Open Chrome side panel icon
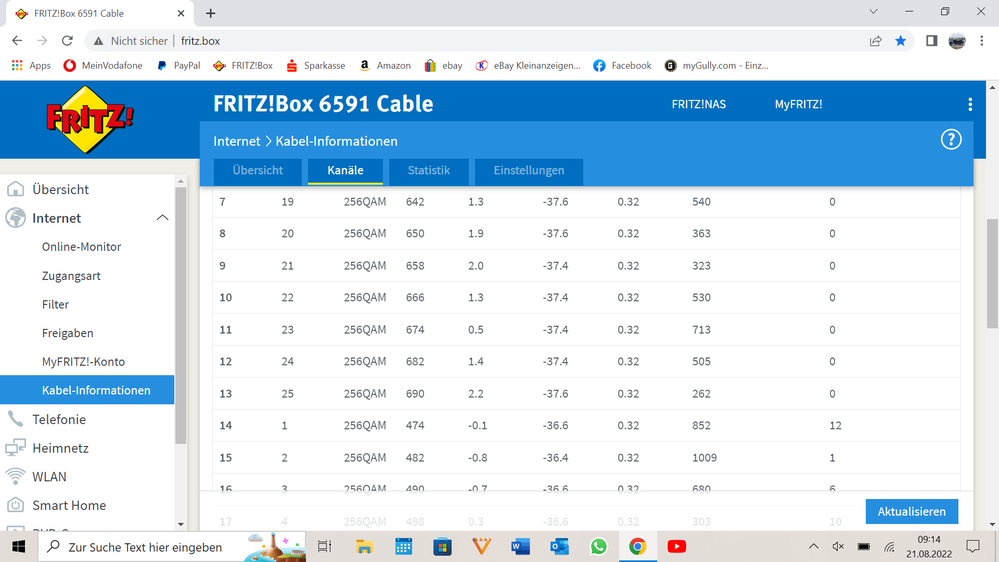Screen dimensions: 999x562 tap(931, 41)
